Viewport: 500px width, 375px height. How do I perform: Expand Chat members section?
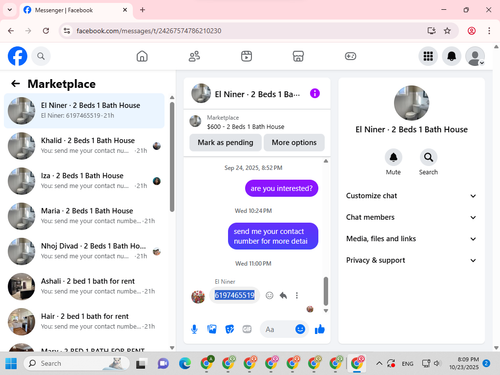click(x=411, y=217)
